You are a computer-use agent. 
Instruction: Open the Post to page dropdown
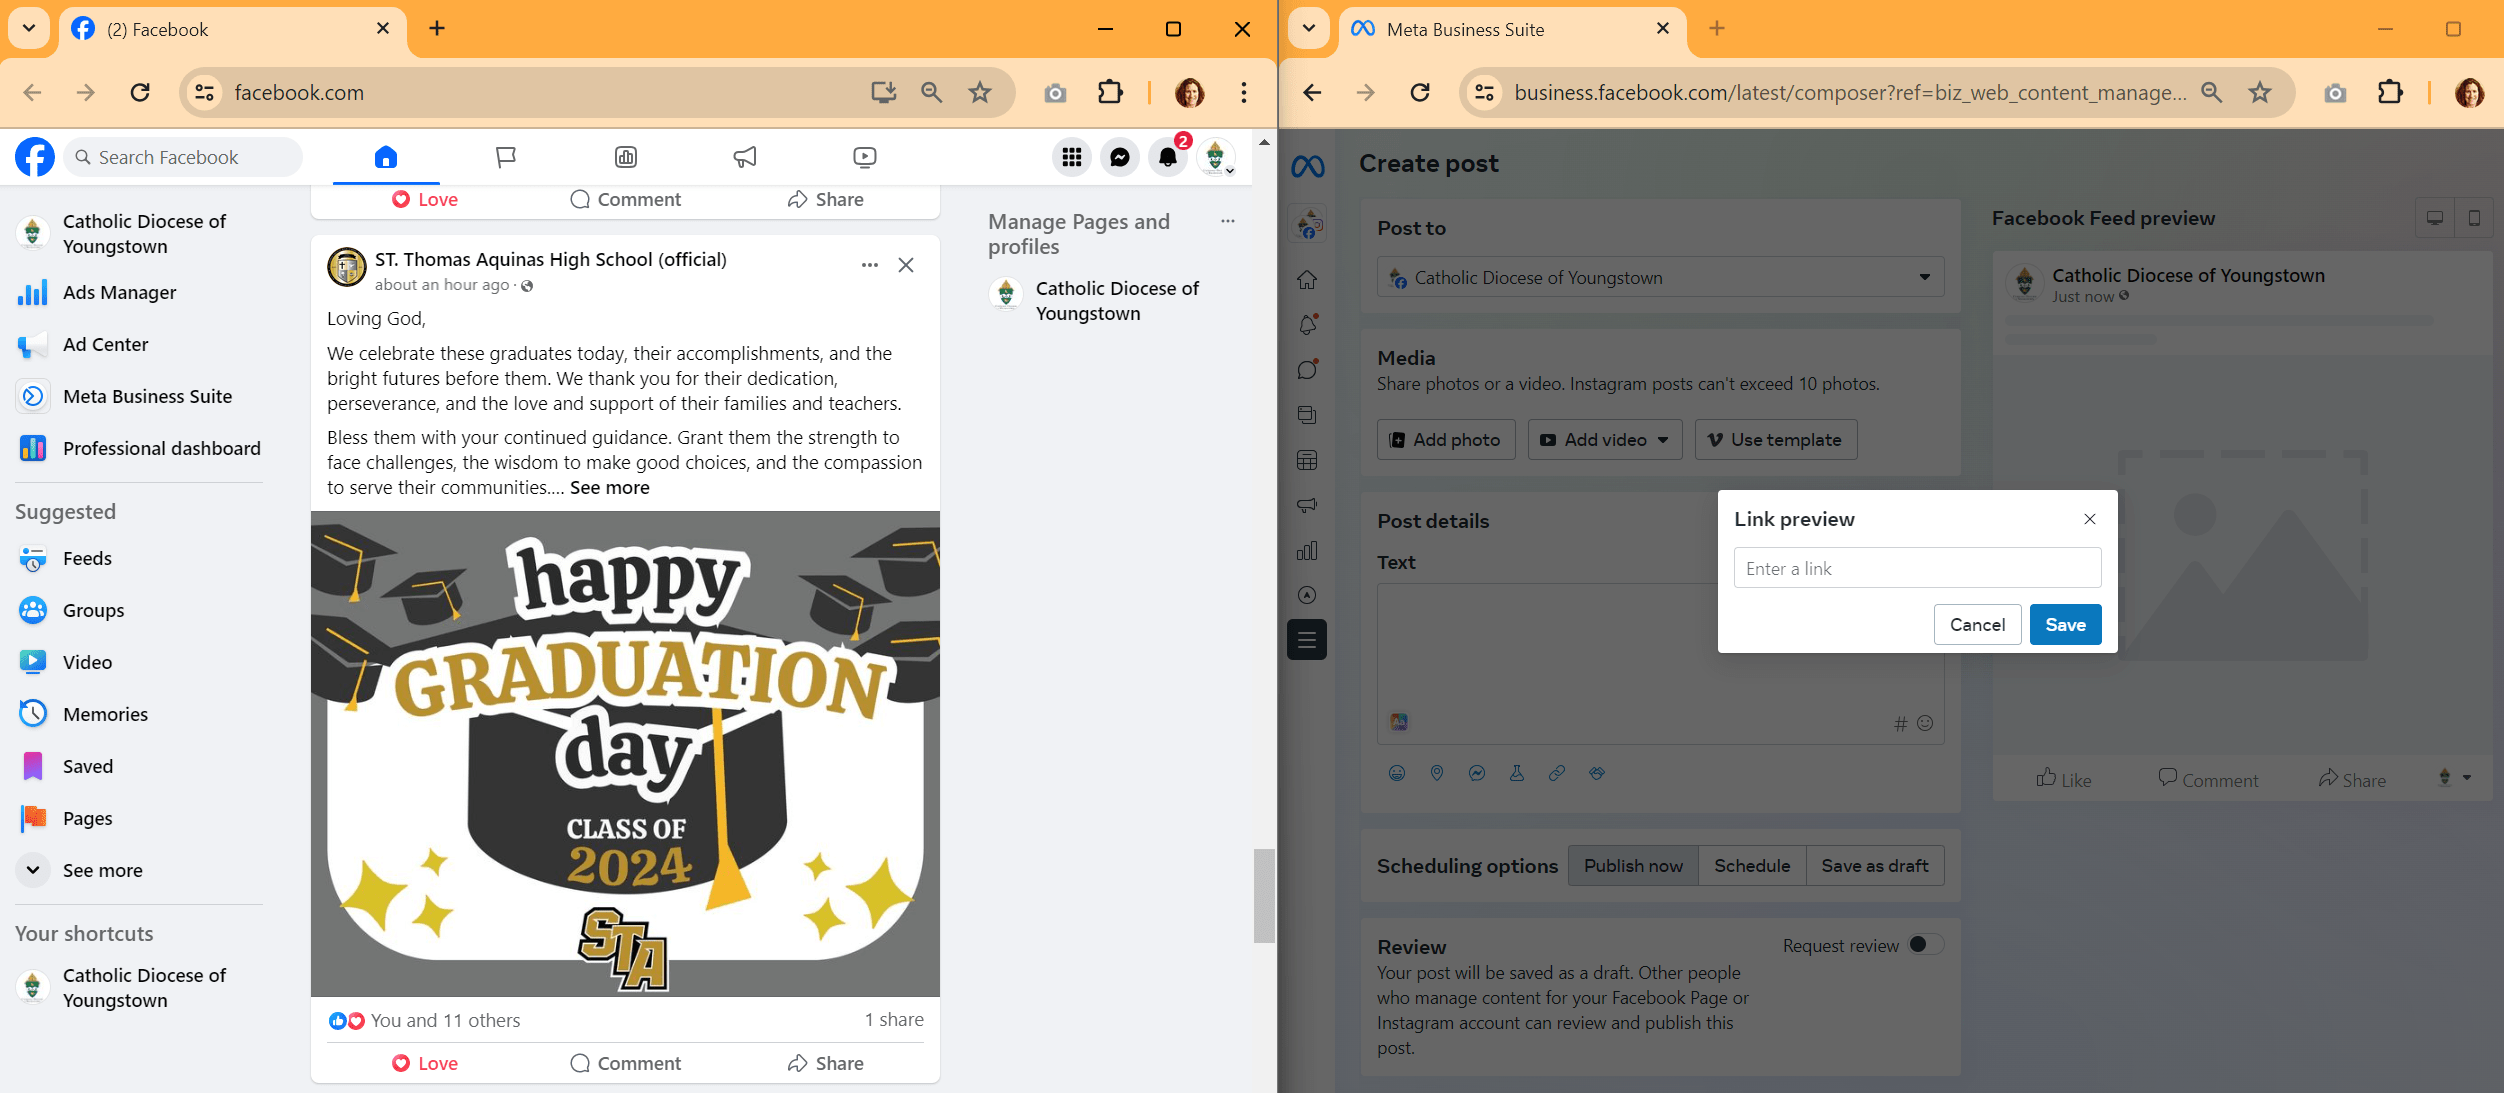click(1660, 277)
